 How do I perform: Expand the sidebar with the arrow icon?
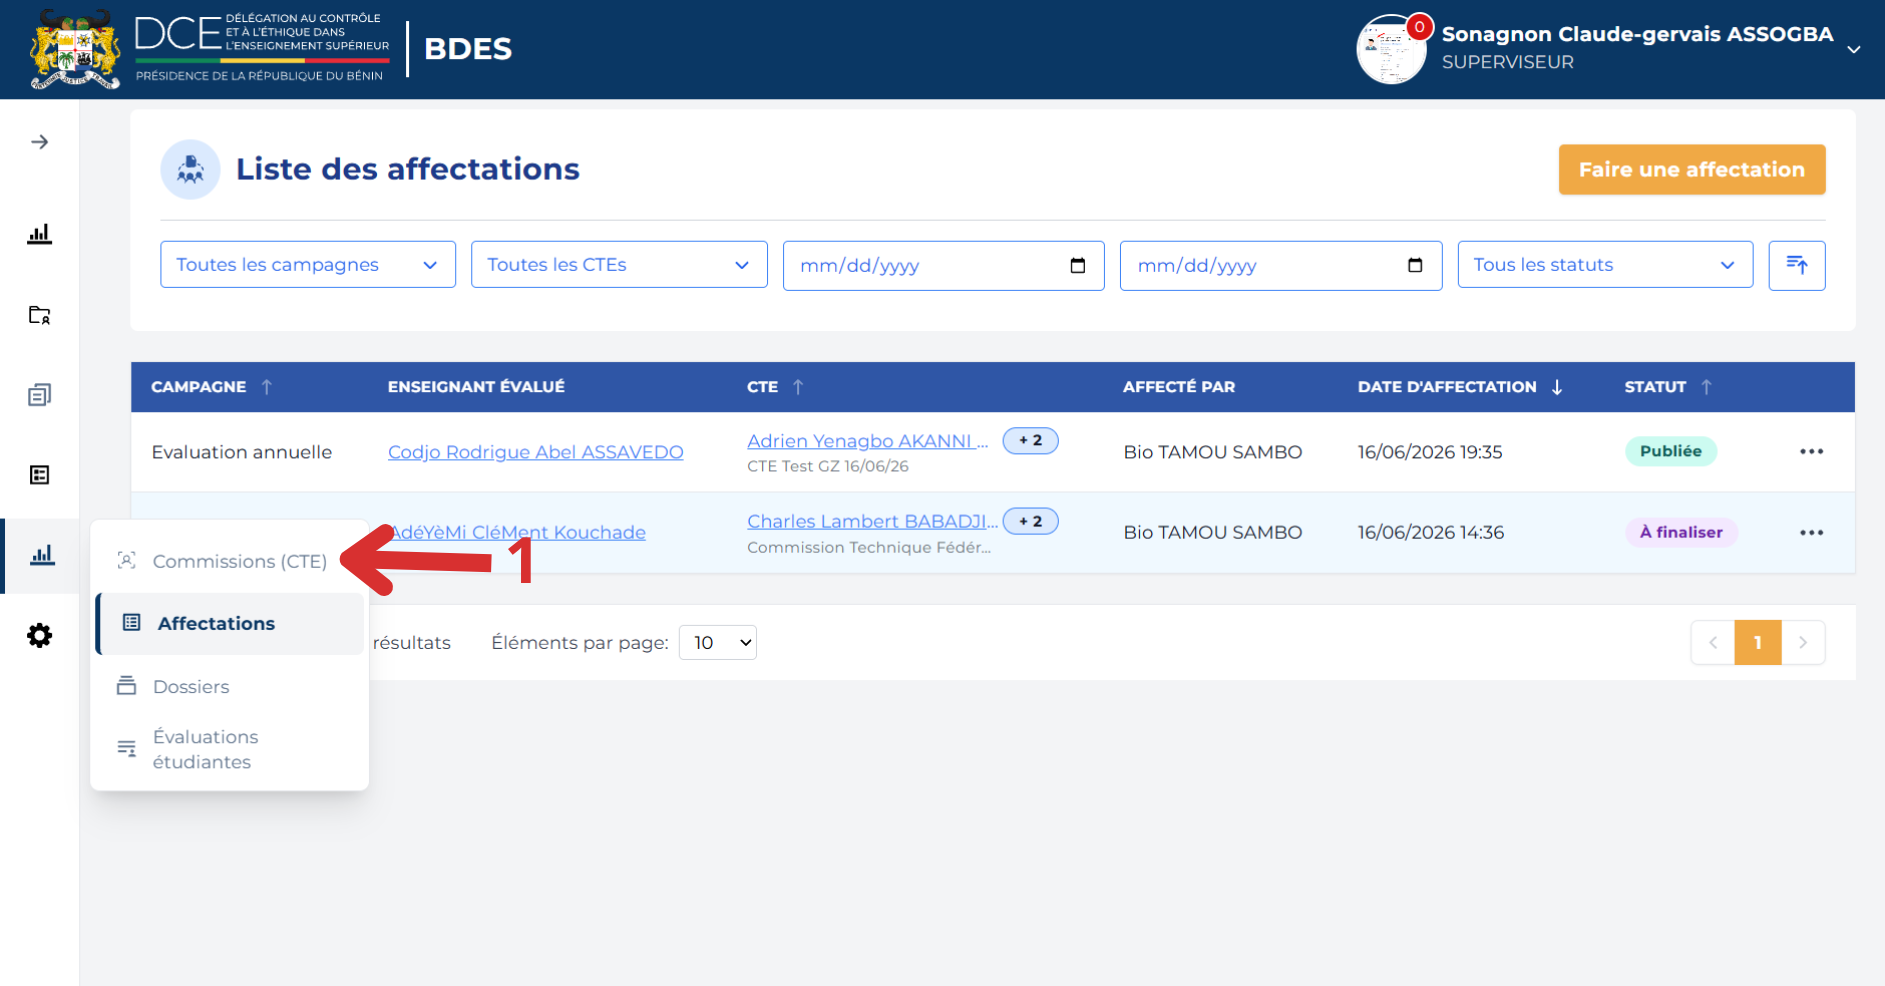click(39, 142)
